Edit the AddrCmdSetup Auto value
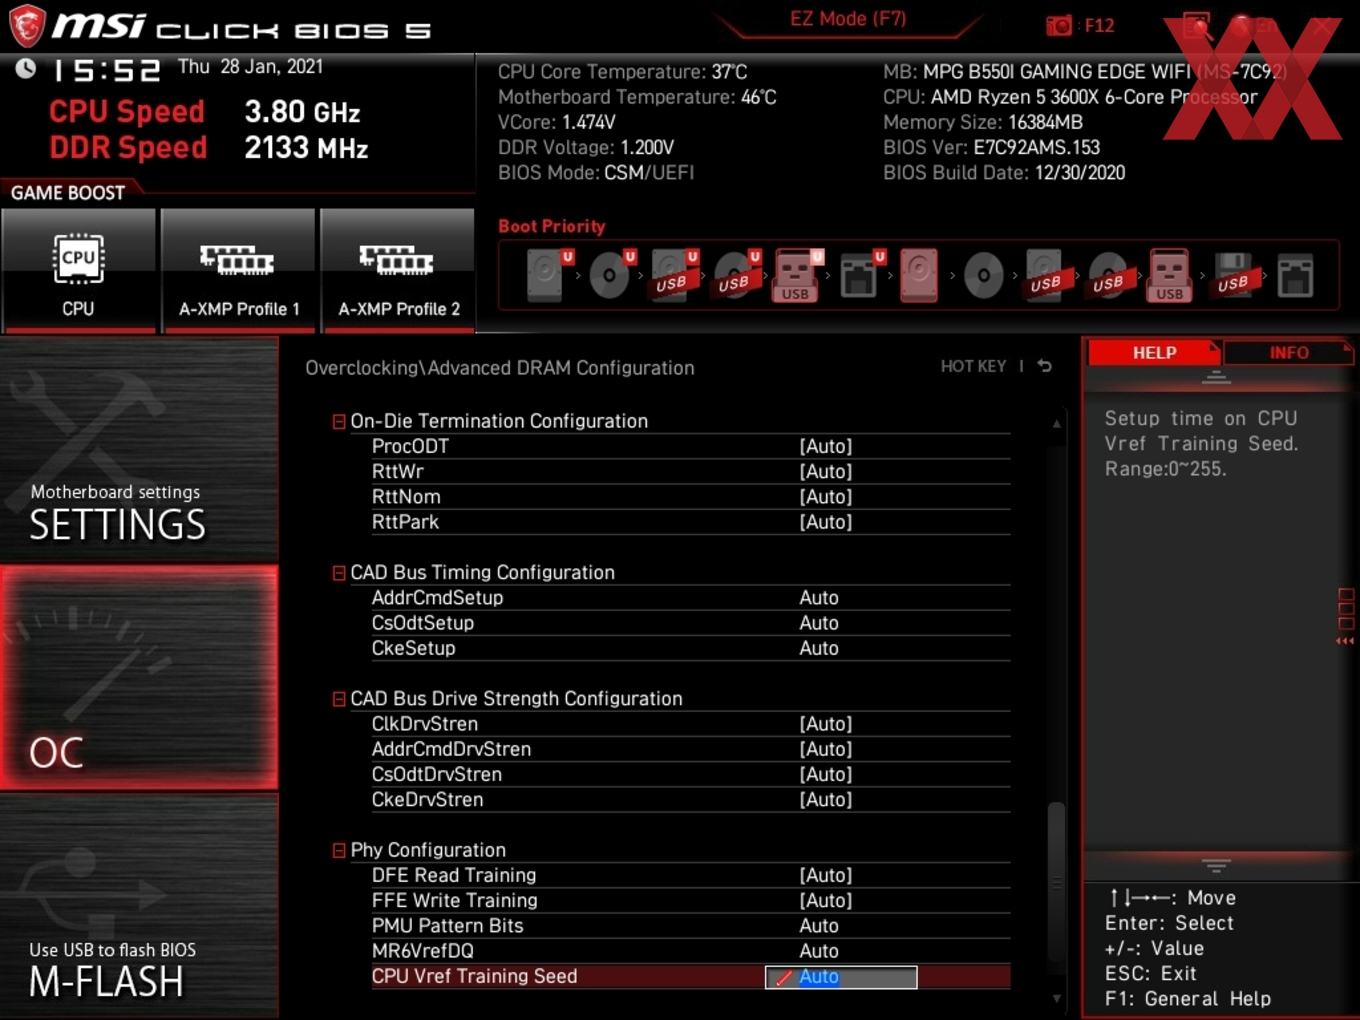 pyautogui.click(x=819, y=597)
